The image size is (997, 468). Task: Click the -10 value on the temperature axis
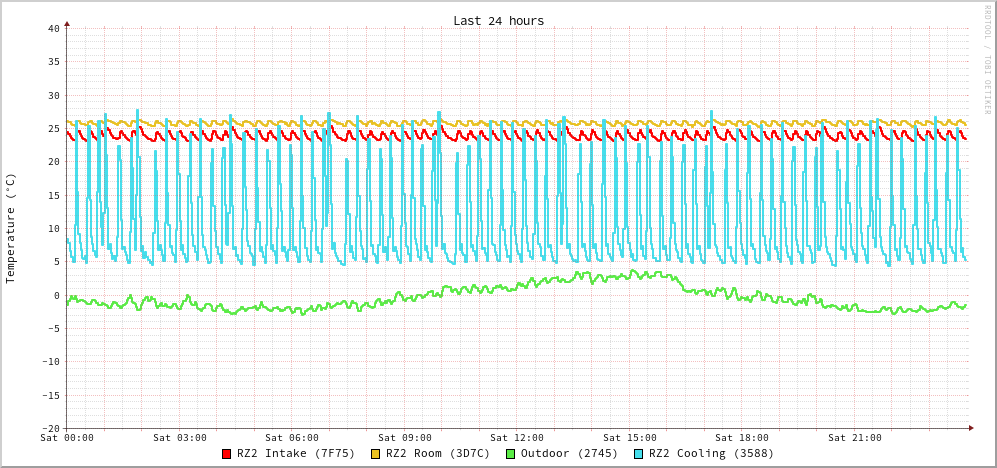[x=50, y=362]
